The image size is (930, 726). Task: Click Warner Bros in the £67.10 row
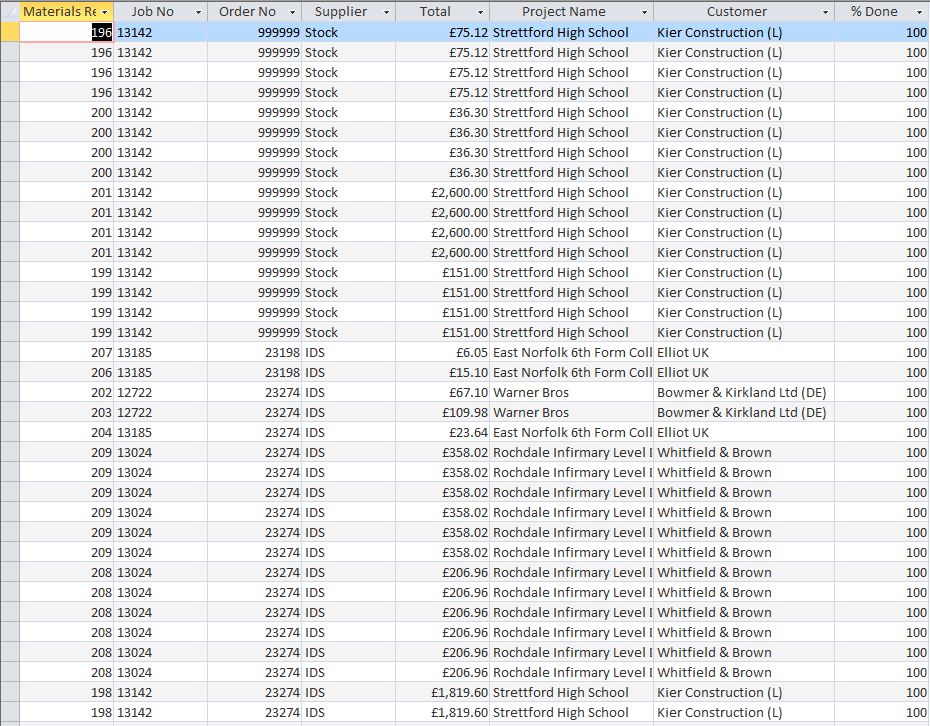click(531, 393)
